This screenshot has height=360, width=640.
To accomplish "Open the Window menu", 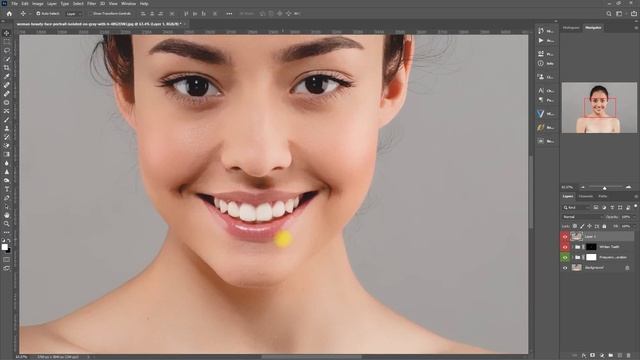I will click(129, 4).
